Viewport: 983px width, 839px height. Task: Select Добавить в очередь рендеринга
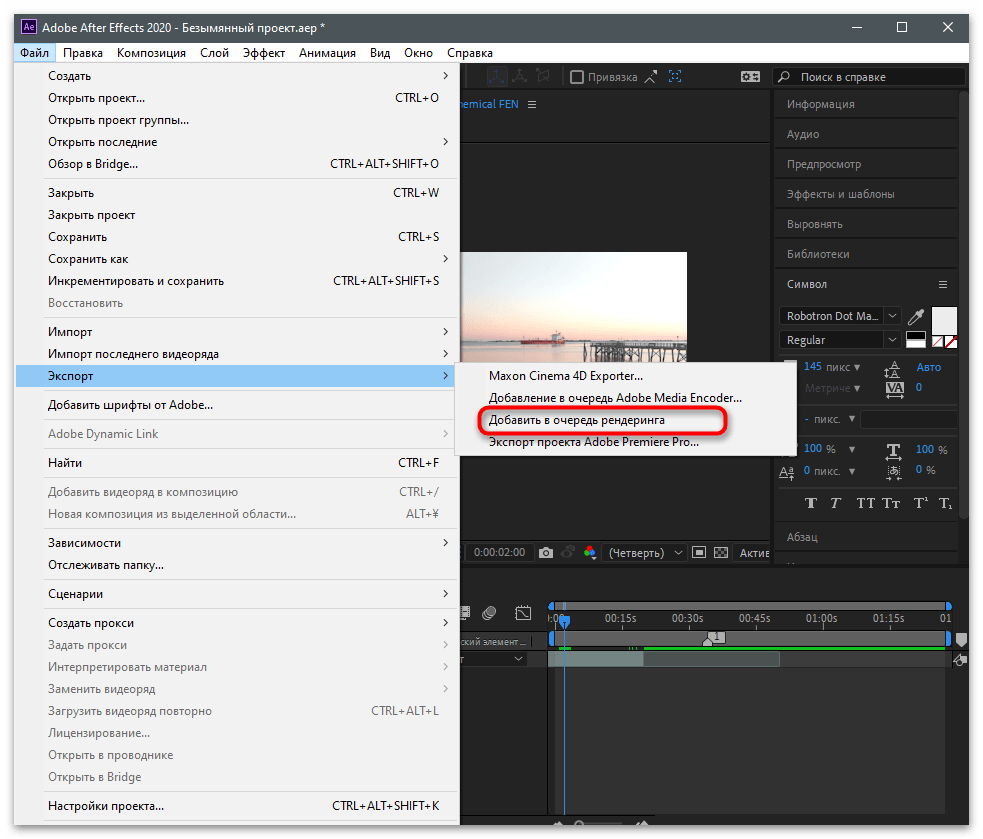point(576,420)
